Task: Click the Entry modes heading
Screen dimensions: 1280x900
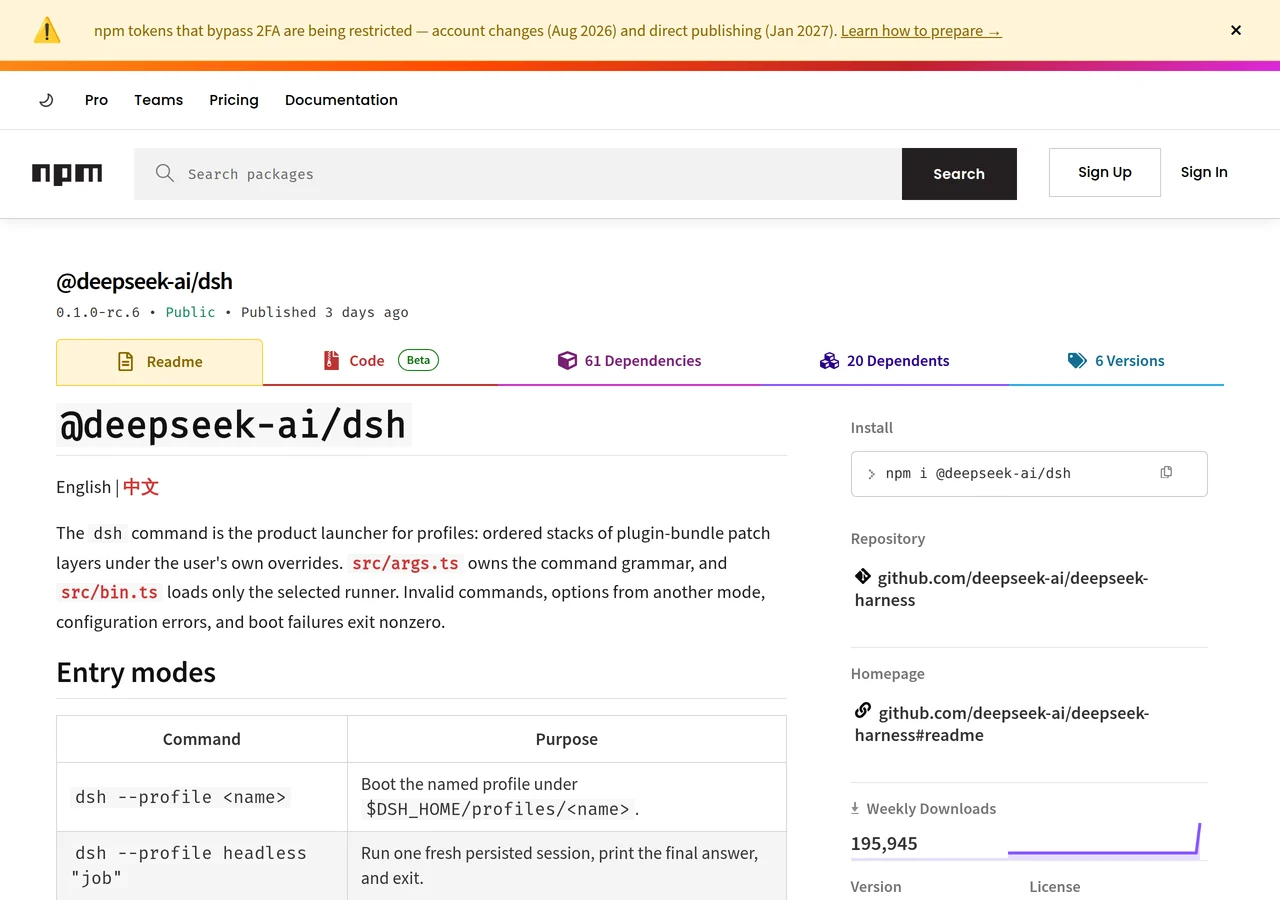Action: (136, 672)
